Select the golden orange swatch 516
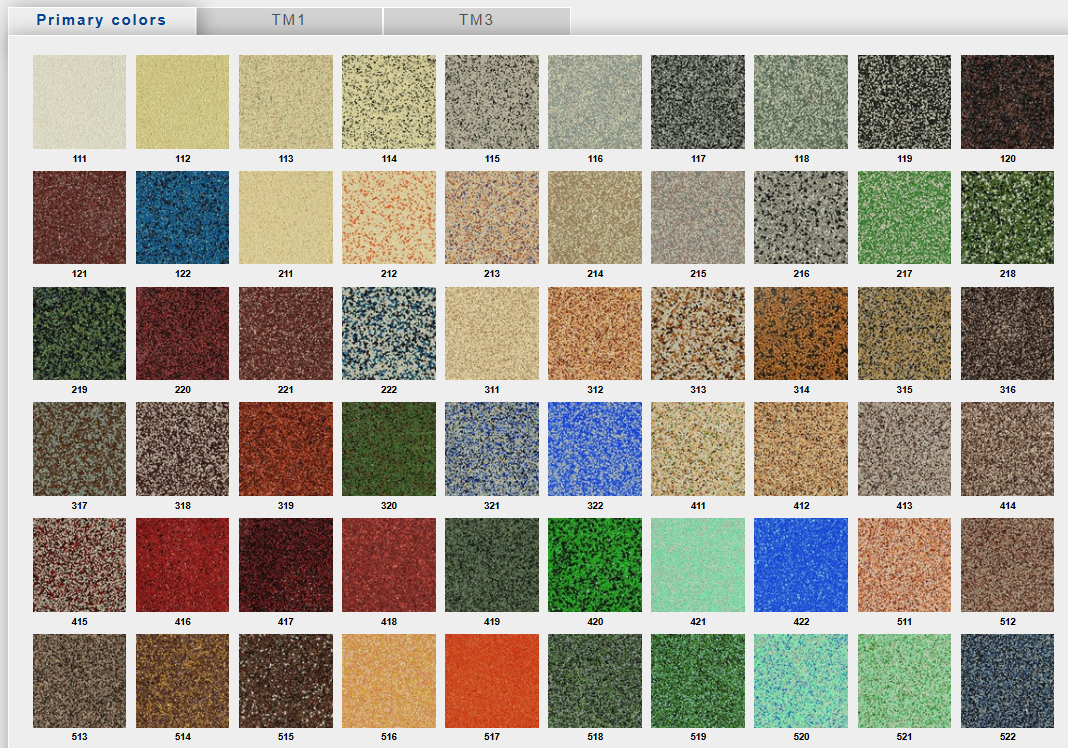1068x748 pixels. tap(389, 680)
